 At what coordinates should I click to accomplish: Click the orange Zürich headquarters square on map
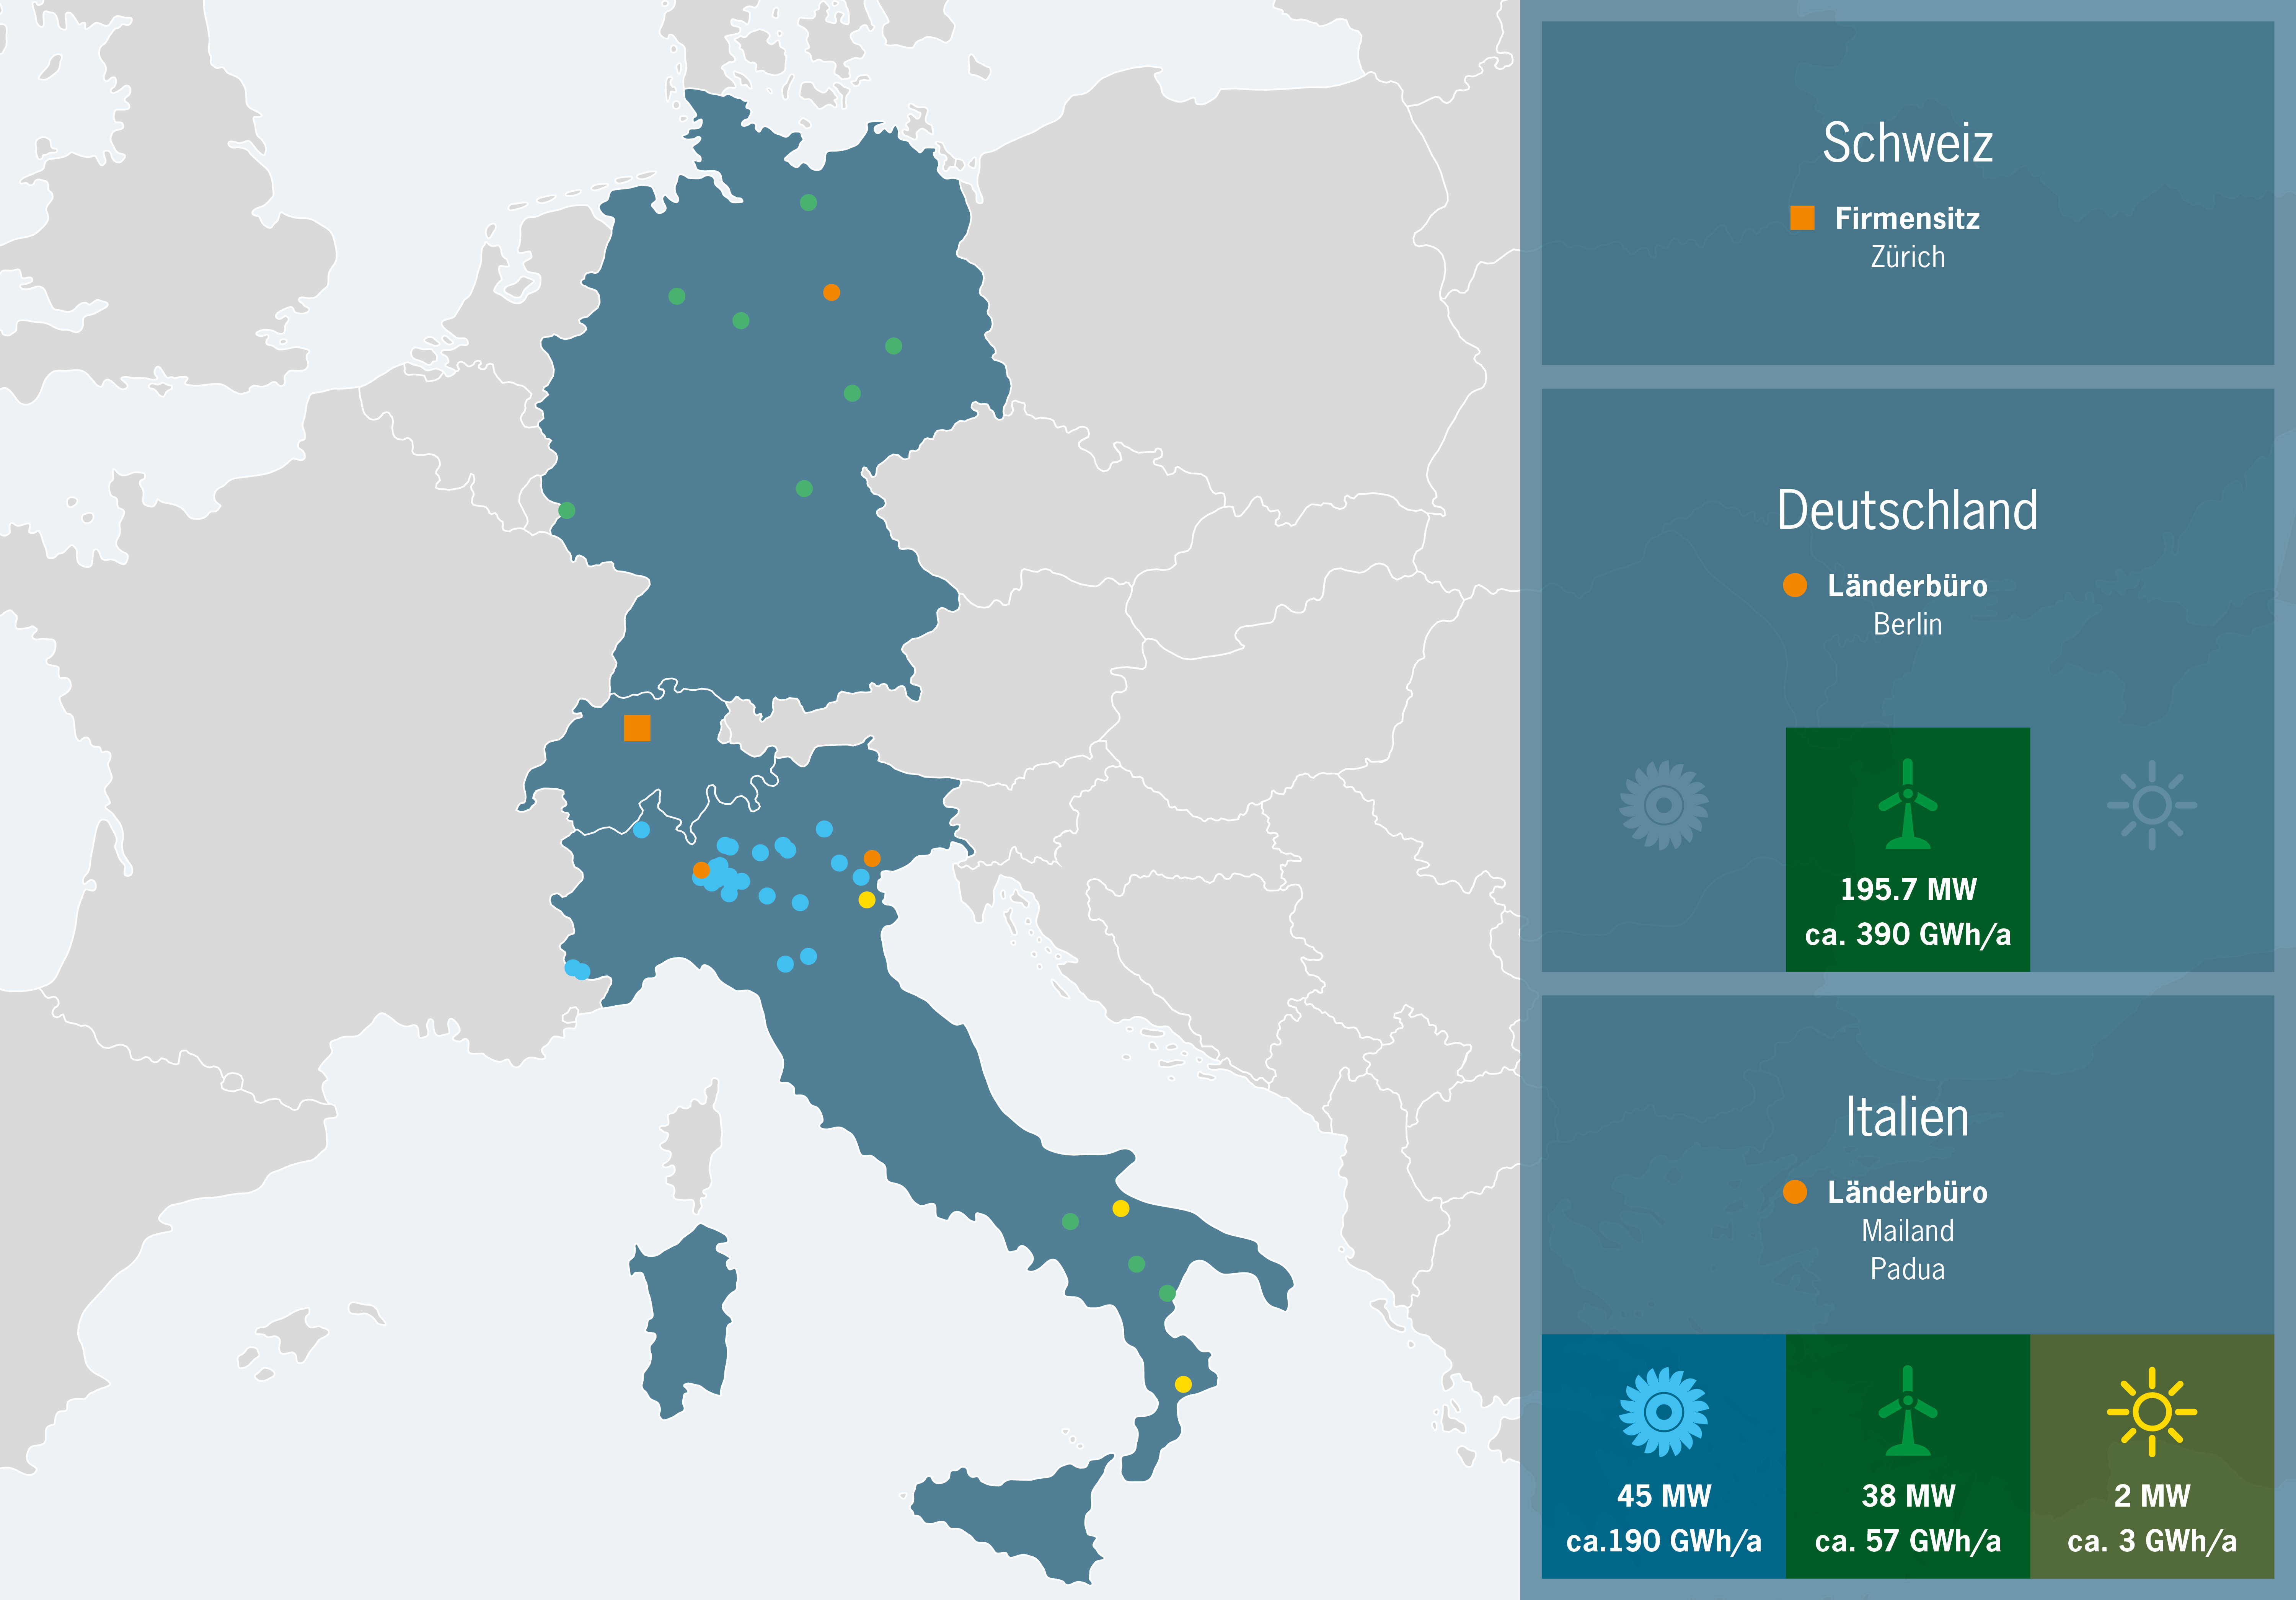click(637, 728)
